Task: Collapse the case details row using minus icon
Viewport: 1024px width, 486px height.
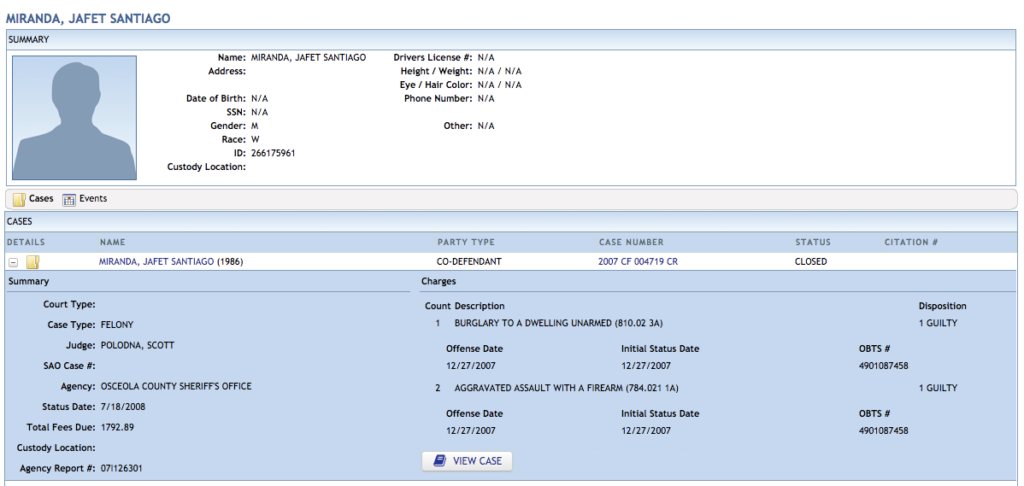Action: pyautogui.click(x=13, y=262)
